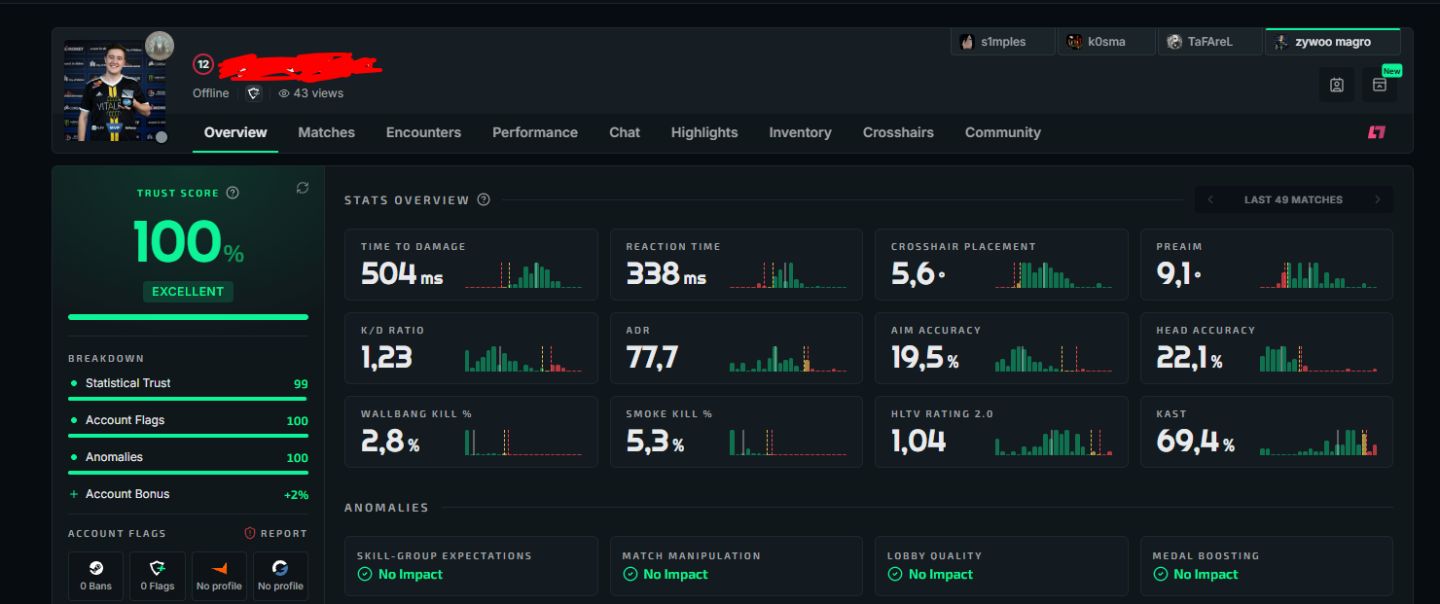This screenshot has width=1440, height=604.
Task: Go to previous matches range with left chevron
Action: tap(1211, 200)
